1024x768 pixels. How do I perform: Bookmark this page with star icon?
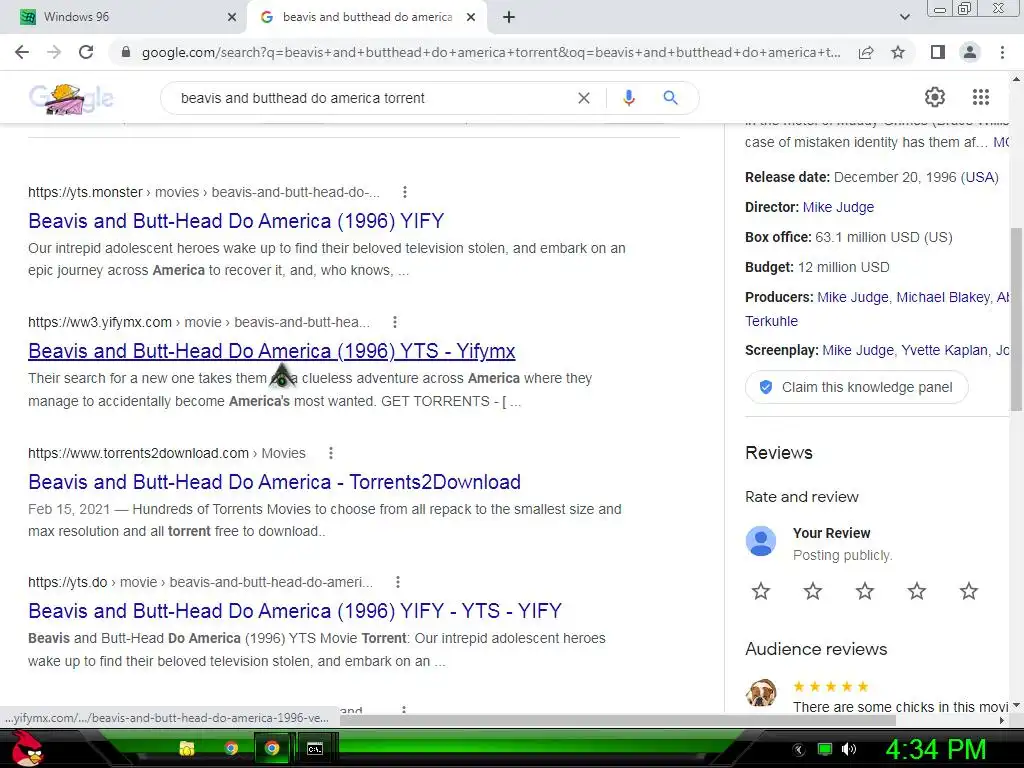click(x=898, y=52)
